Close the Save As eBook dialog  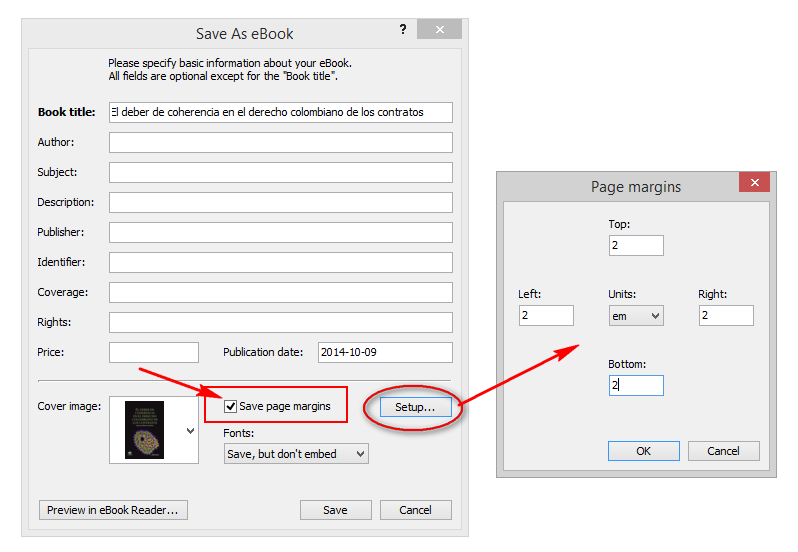[x=441, y=30]
